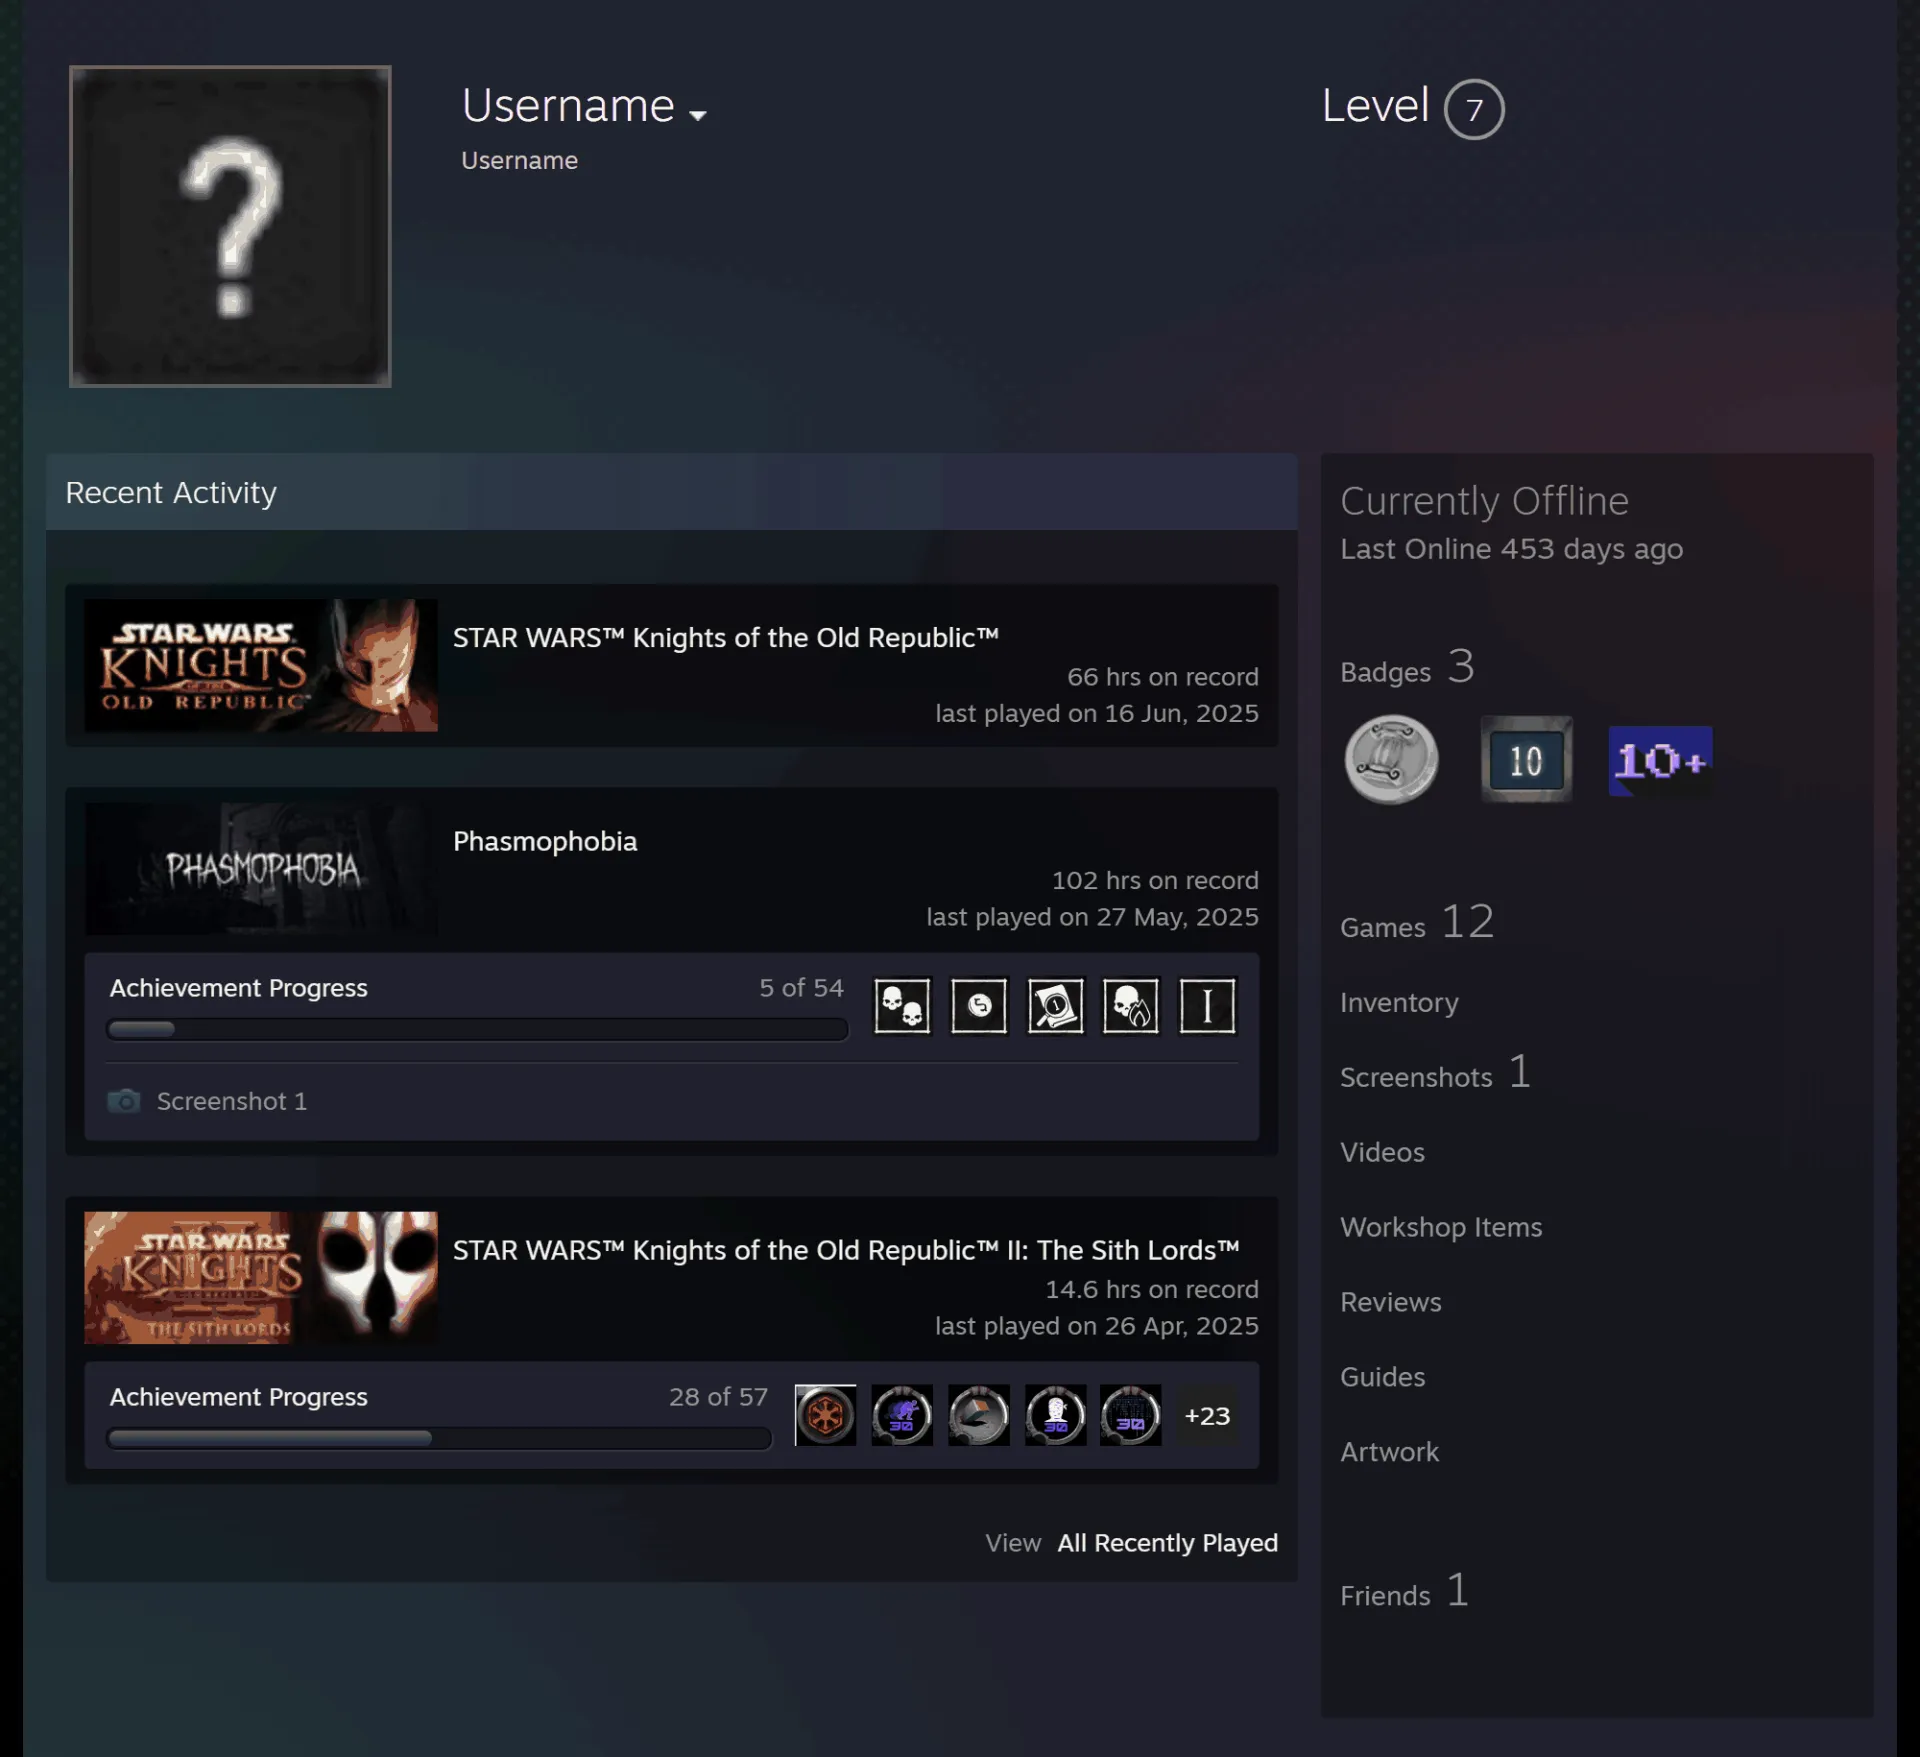The height and width of the screenshot is (1757, 1920).
Task: Click the 'Last Online 453 days ago' text
Action: [x=1511, y=550]
